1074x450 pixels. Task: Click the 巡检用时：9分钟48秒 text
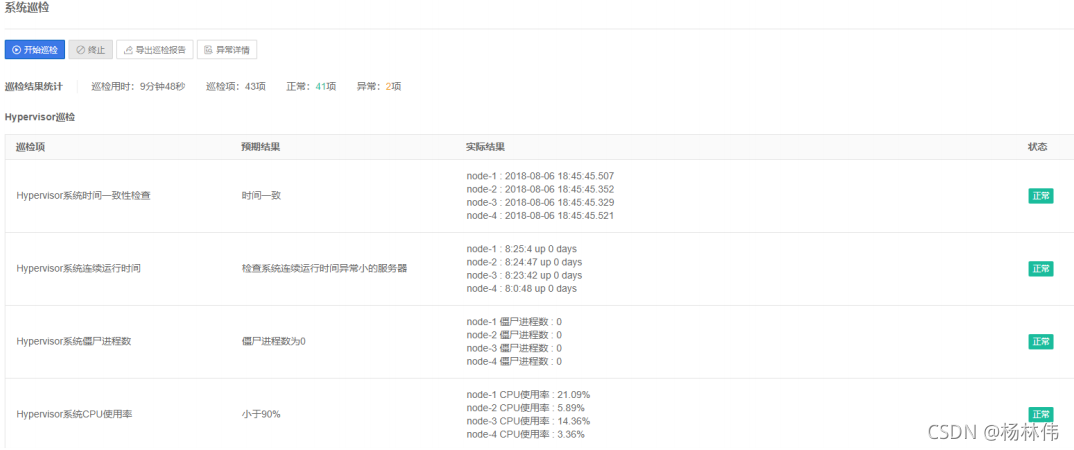point(138,86)
